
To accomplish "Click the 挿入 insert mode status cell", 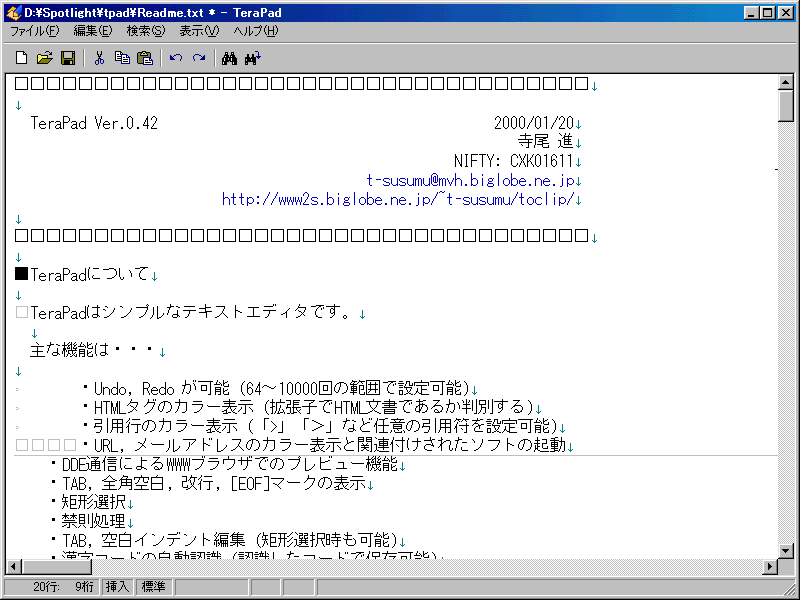I will [117, 587].
